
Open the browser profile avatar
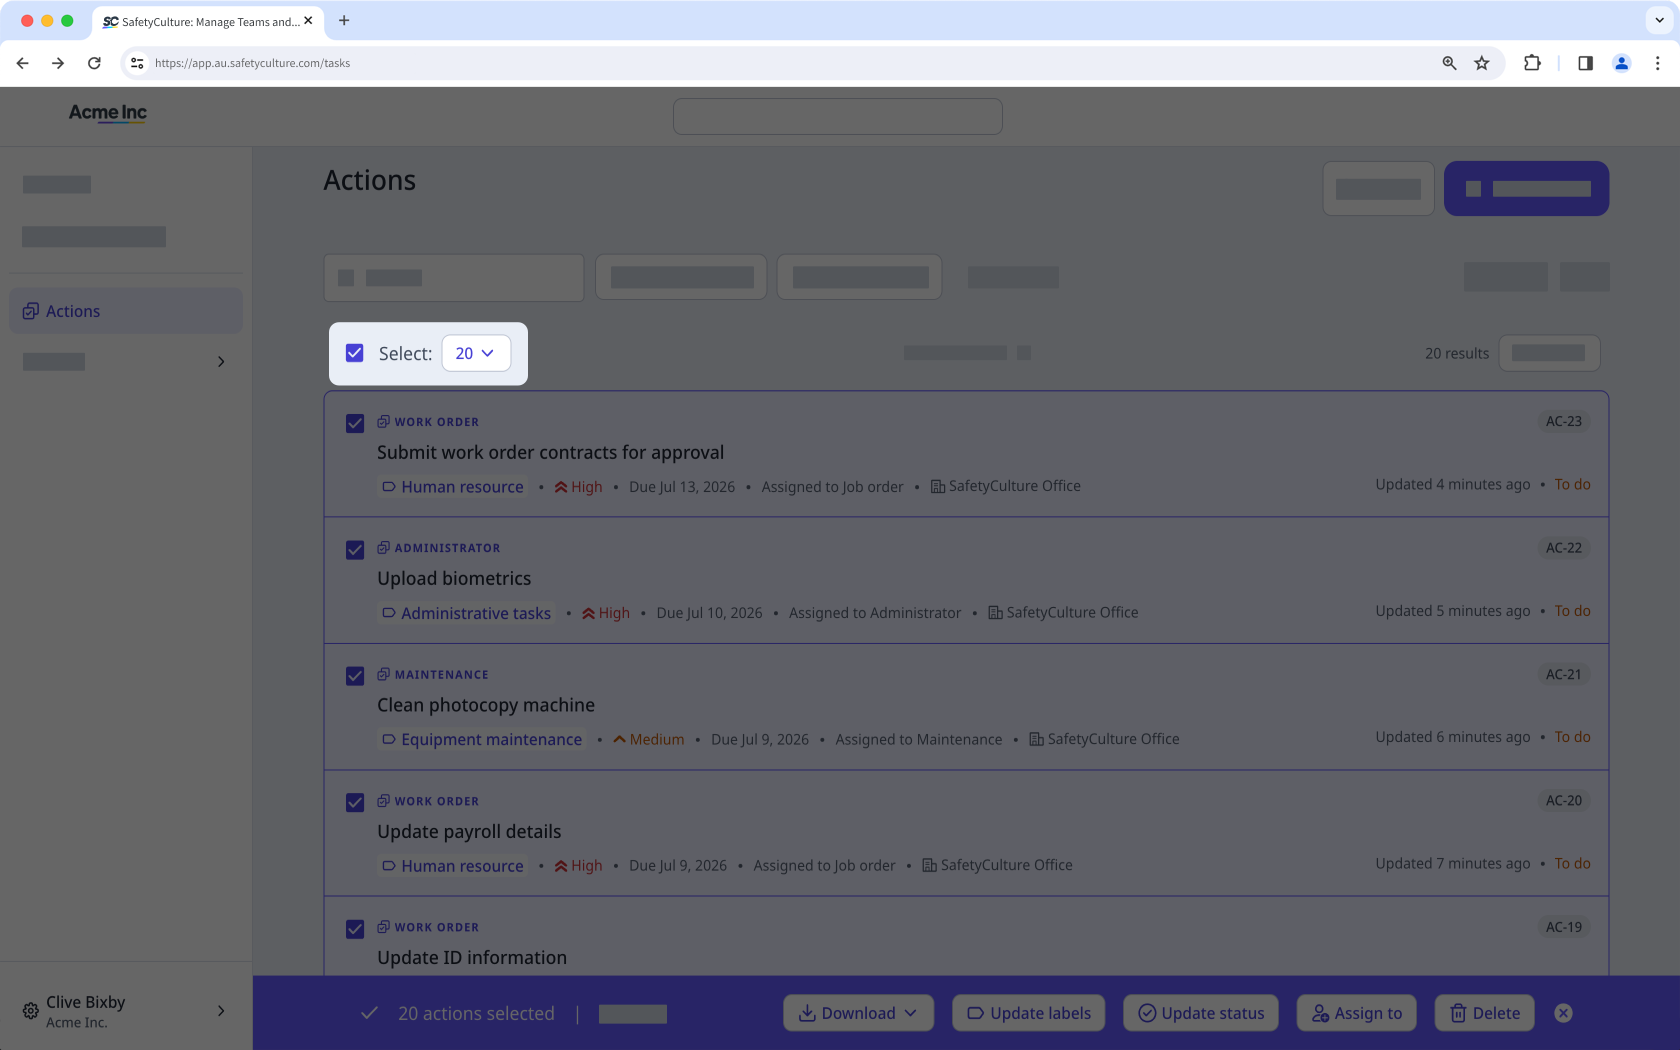[1622, 63]
